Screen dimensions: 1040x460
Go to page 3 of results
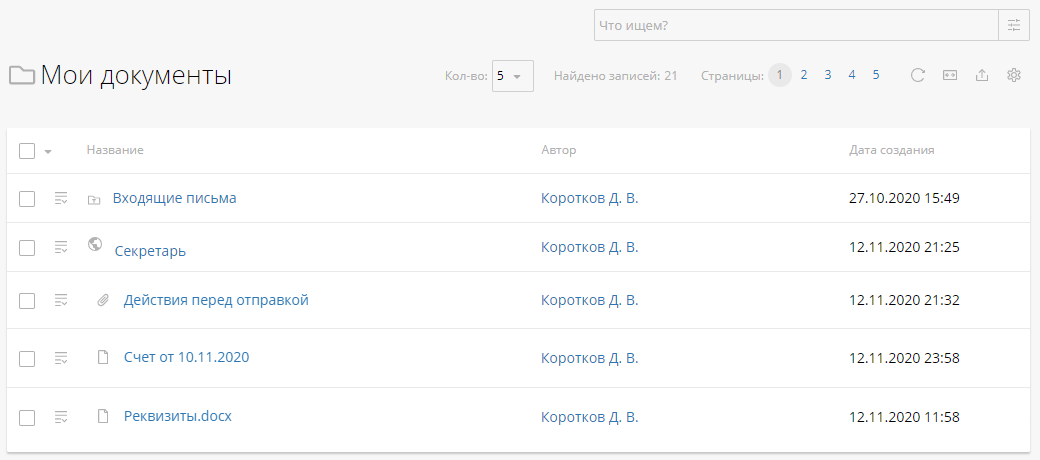[x=828, y=75]
